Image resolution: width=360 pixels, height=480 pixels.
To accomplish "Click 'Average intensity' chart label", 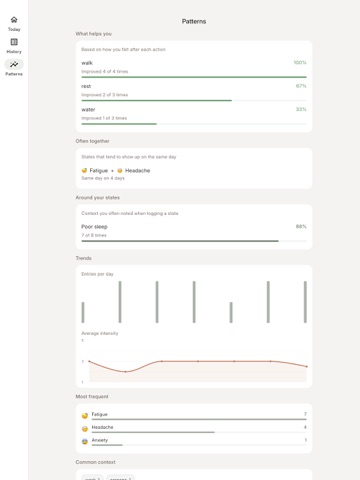I will coord(100,333).
